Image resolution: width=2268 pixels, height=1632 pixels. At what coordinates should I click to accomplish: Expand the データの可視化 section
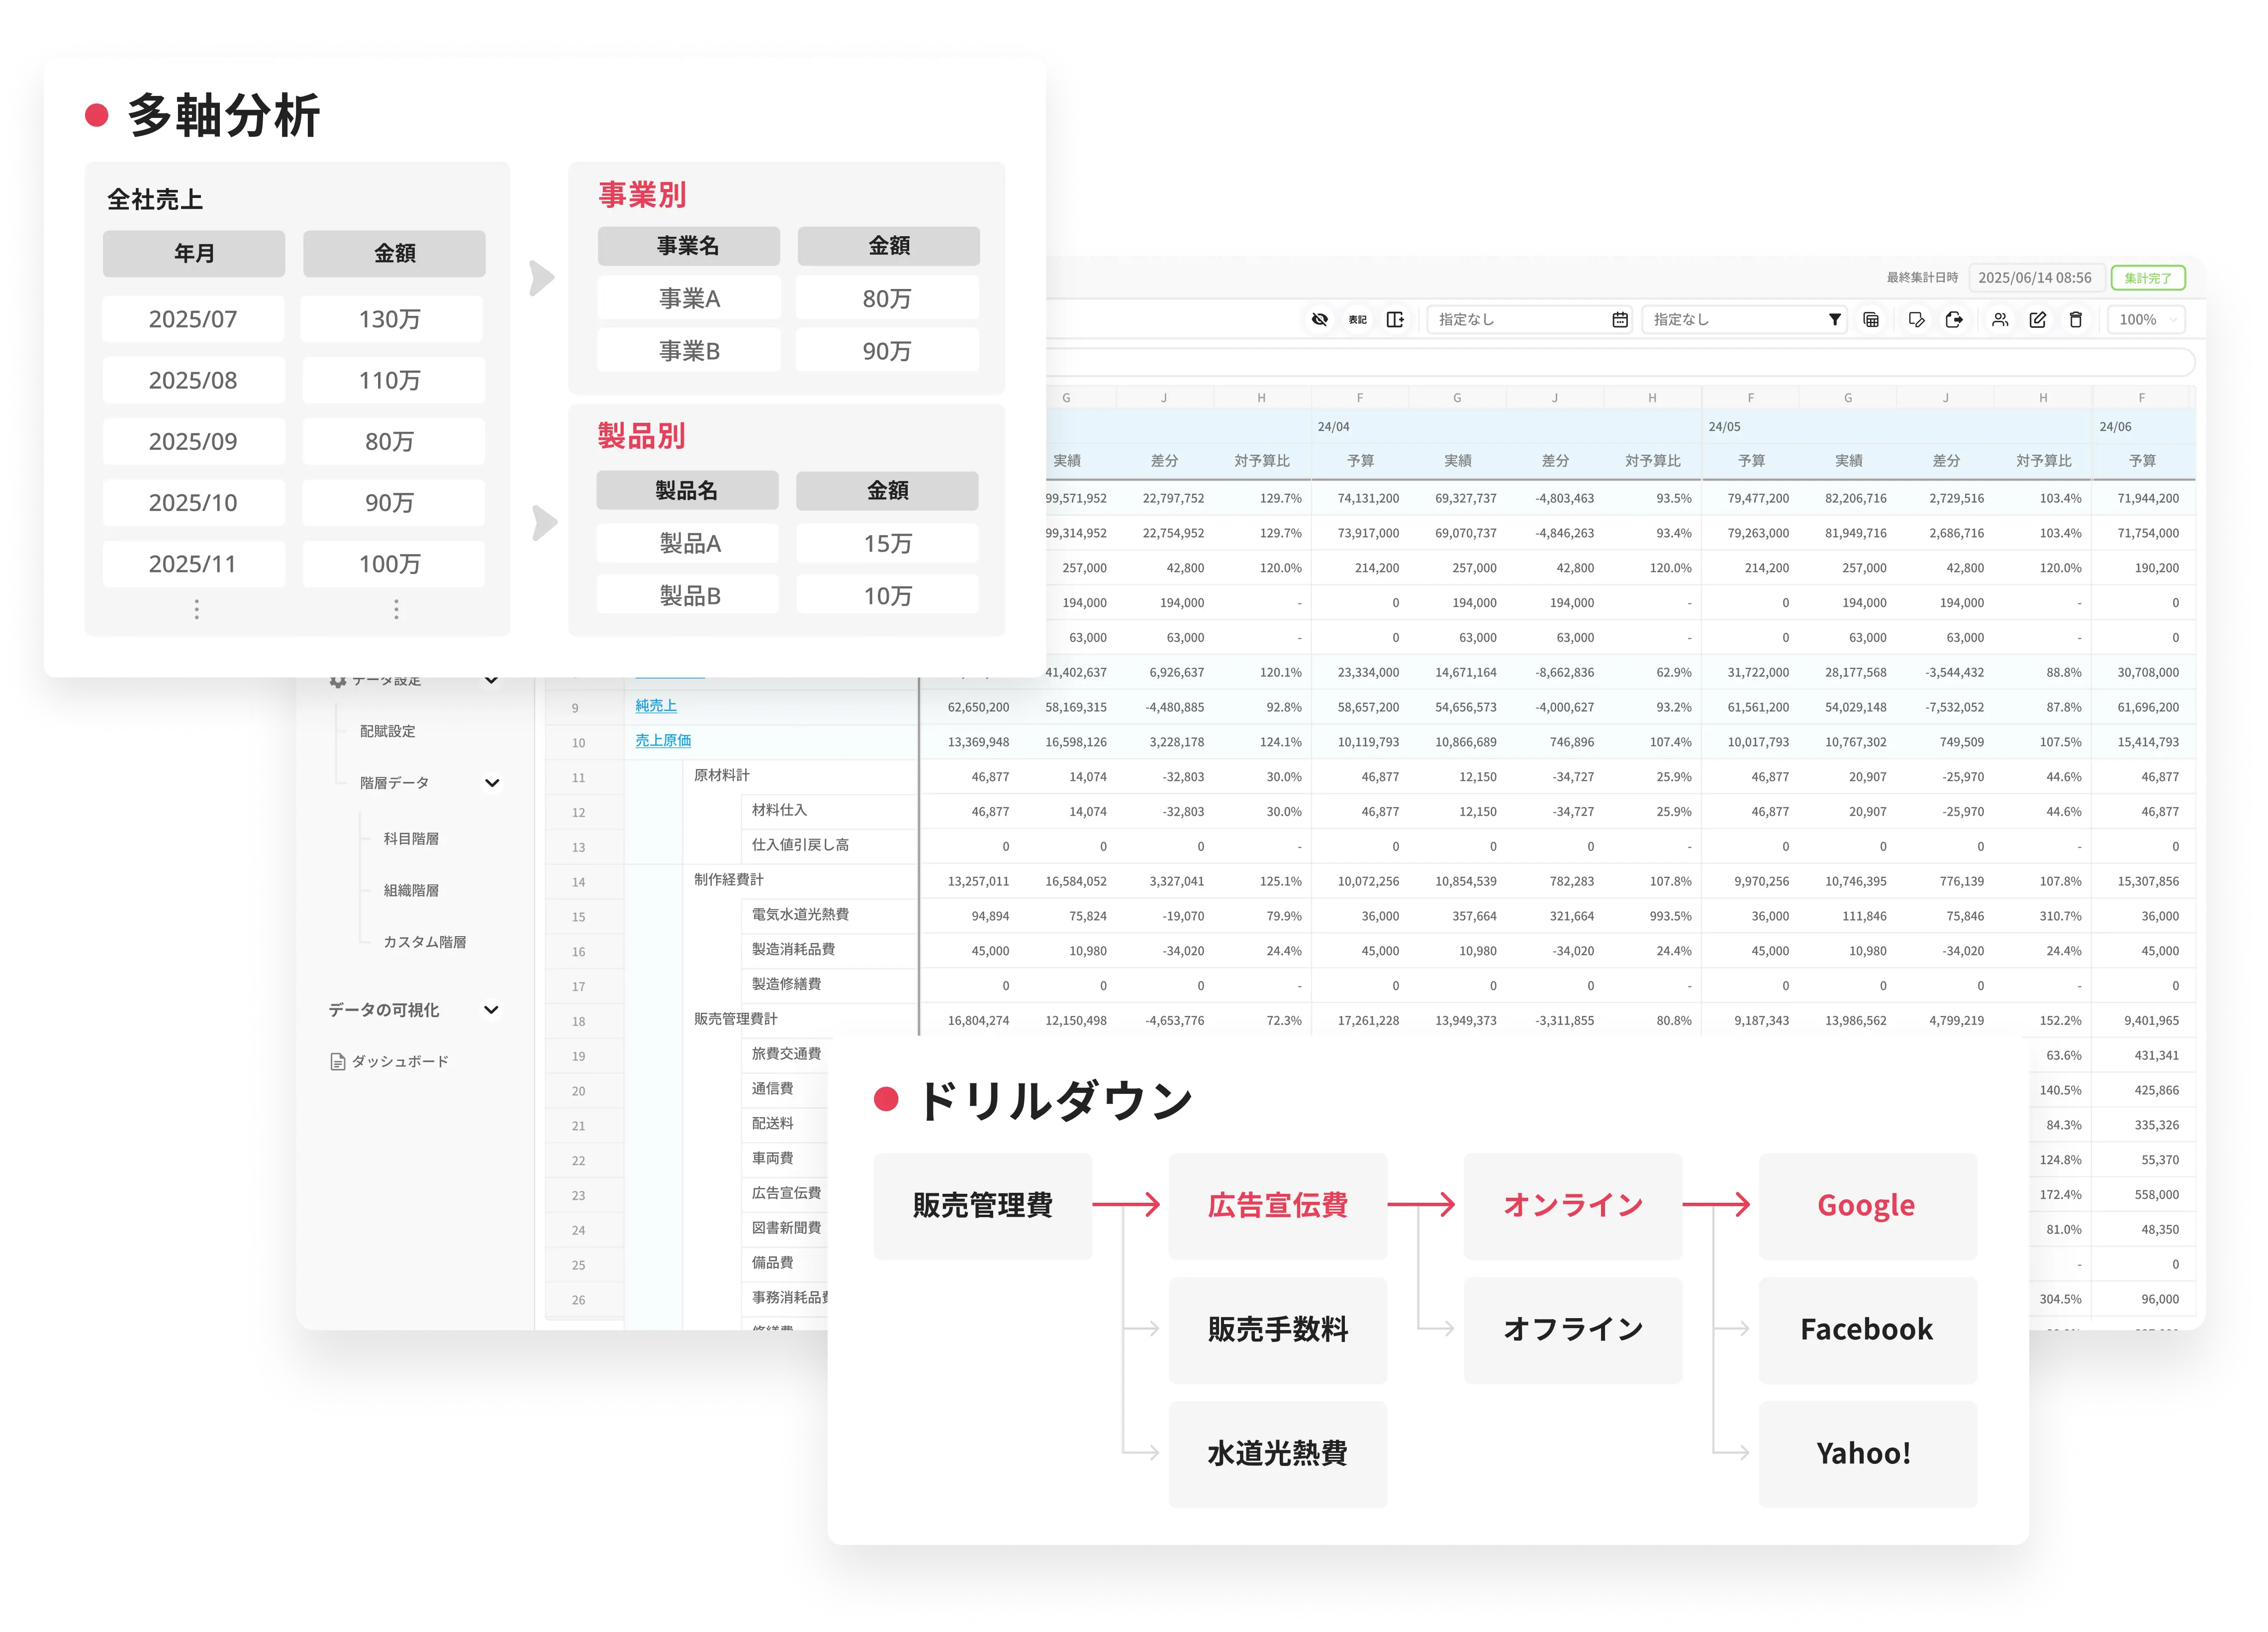click(x=491, y=1010)
